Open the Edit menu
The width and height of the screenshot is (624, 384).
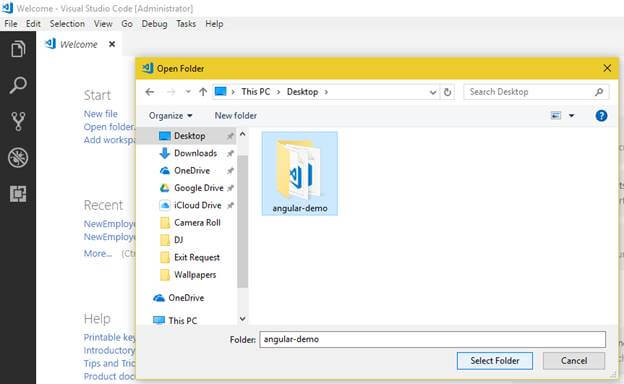pyautogui.click(x=33, y=24)
